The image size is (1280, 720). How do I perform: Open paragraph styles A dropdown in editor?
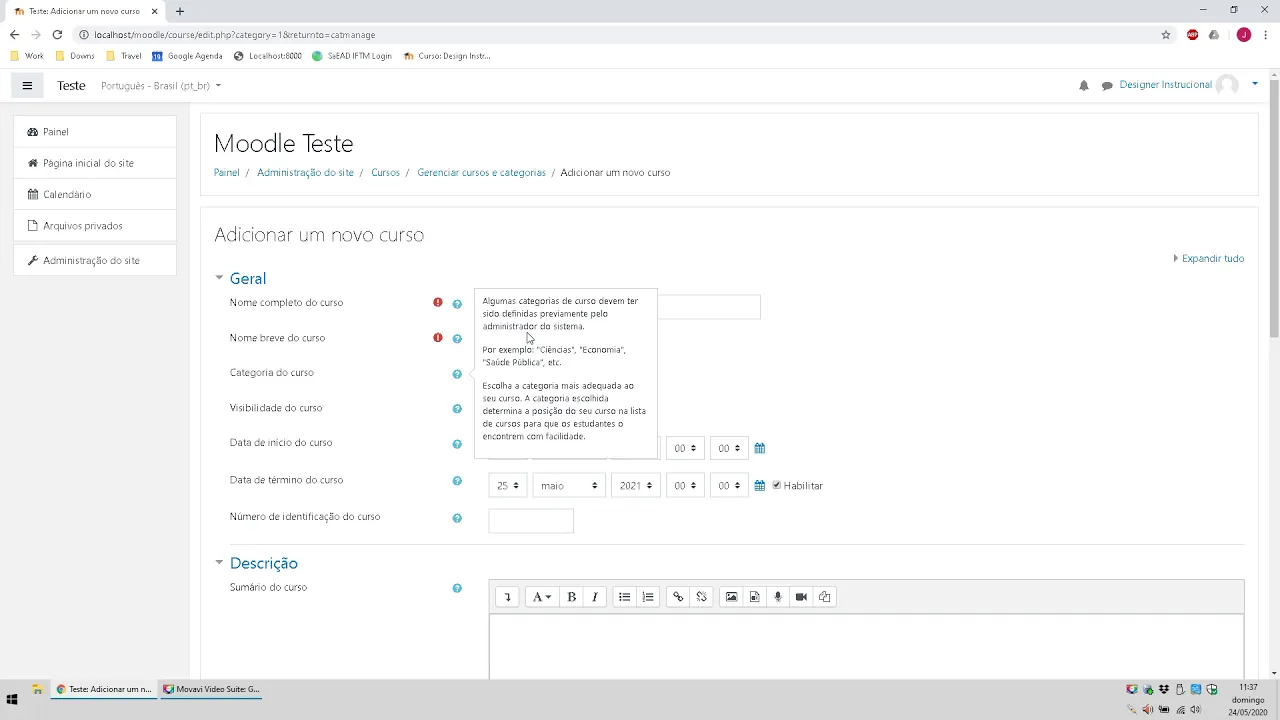[541, 597]
